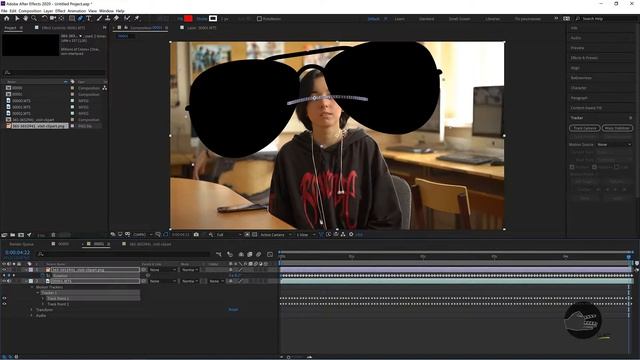This screenshot has height=360, width=640.
Task: Click the Track Camera button
Action: click(x=584, y=128)
